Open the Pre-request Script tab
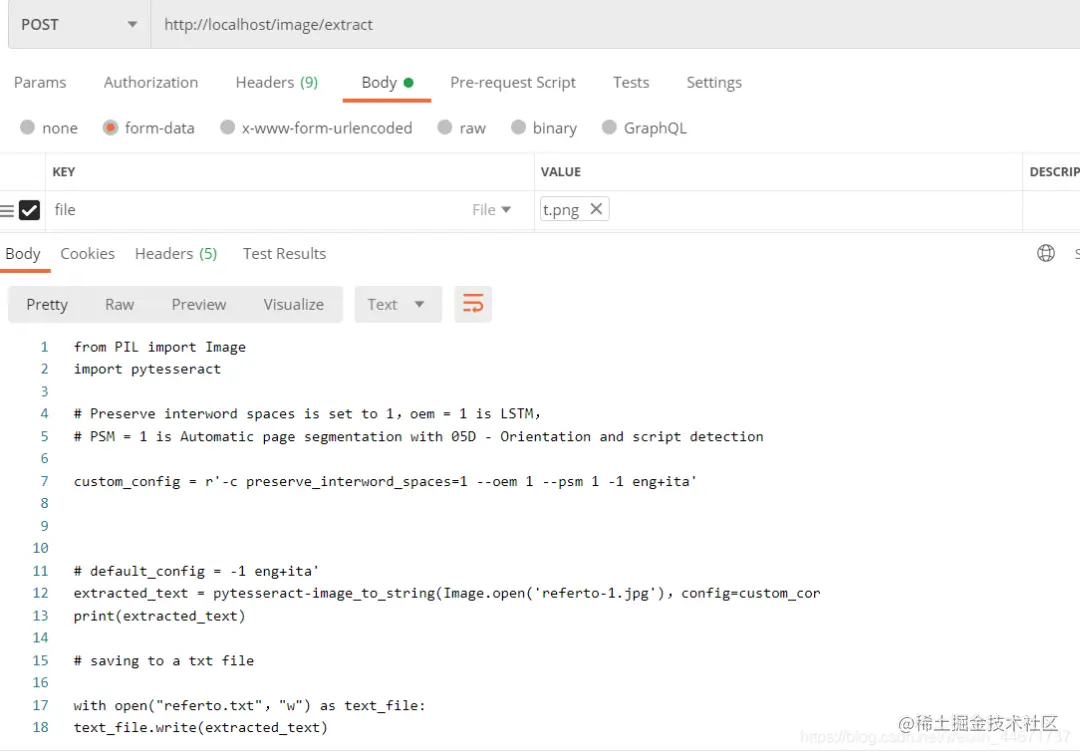Viewport: 1080px width, 755px height. point(512,83)
